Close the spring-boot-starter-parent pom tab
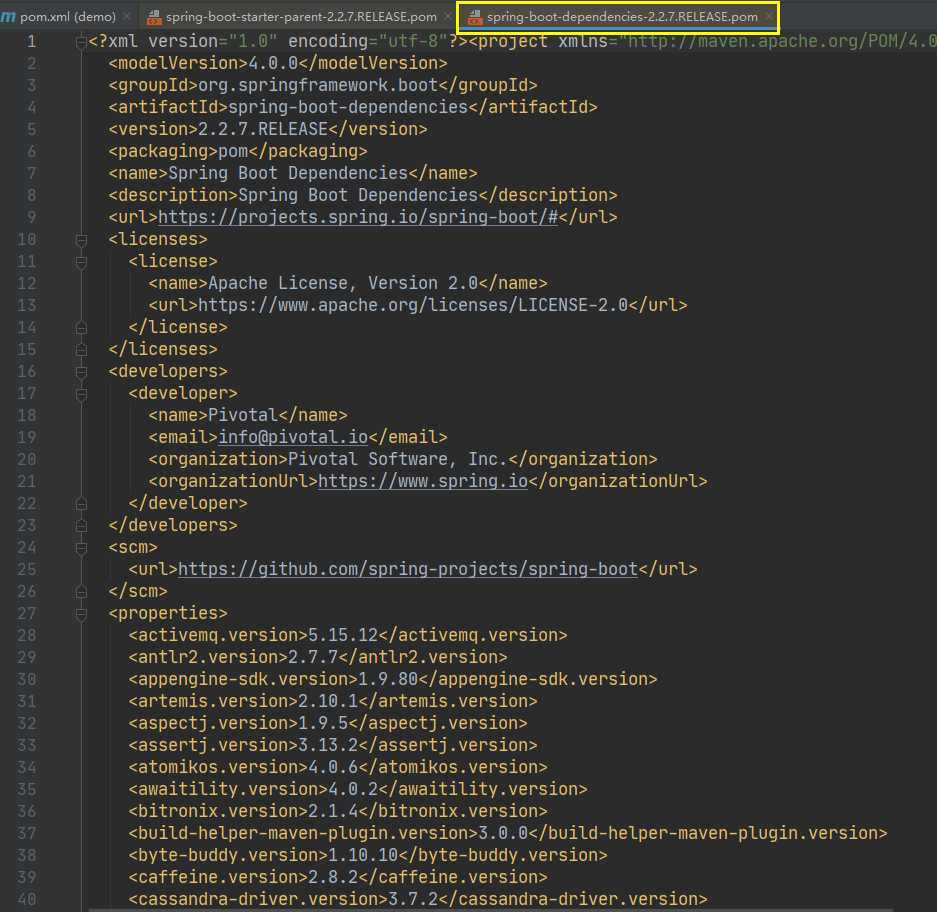The height and width of the screenshot is (912, 937). [448, 17]
